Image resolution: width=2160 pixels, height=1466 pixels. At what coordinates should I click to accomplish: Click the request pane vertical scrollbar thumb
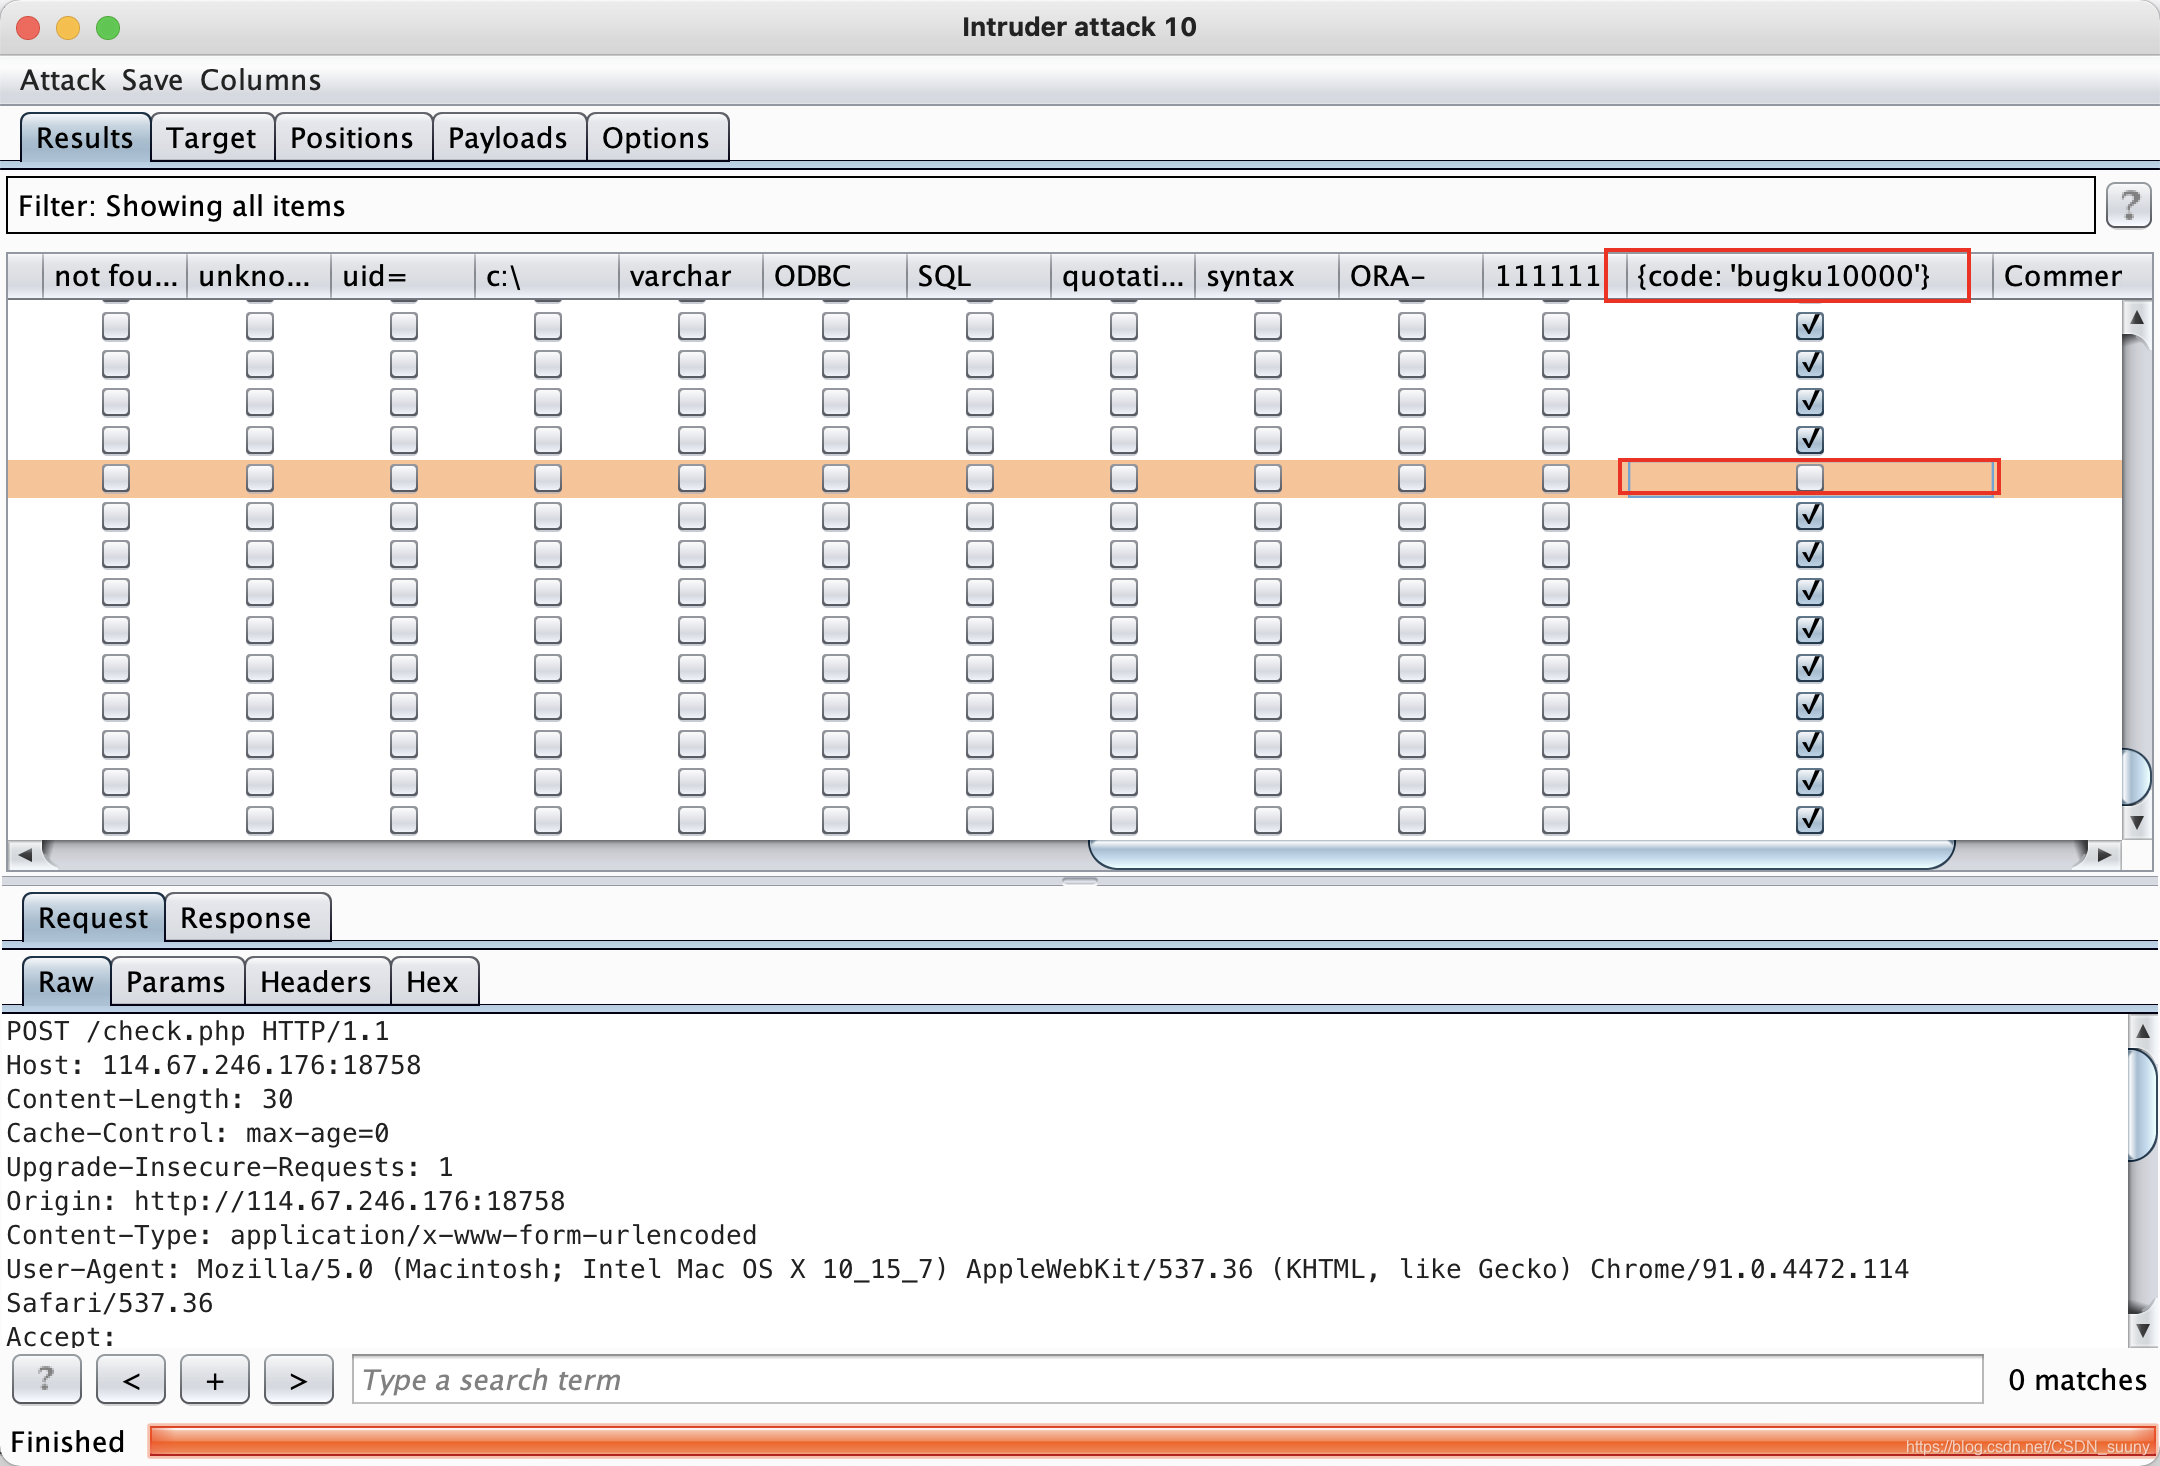click(x=2142, y=1105)
